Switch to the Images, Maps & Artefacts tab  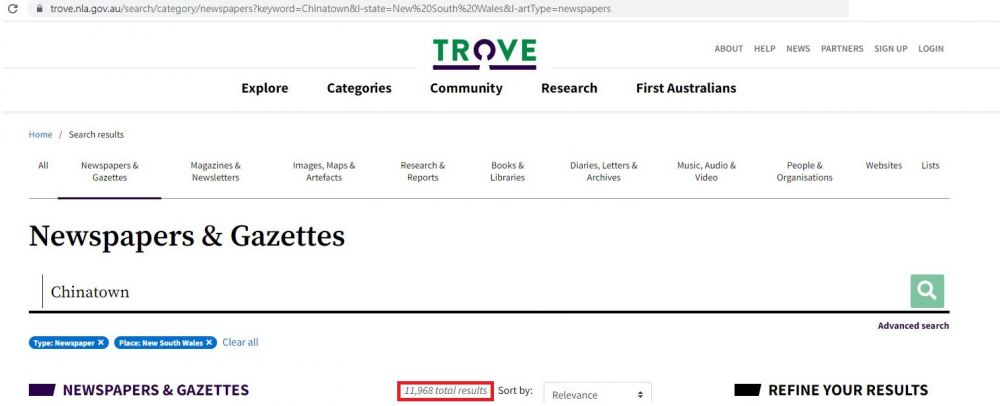tap(324, 171)
